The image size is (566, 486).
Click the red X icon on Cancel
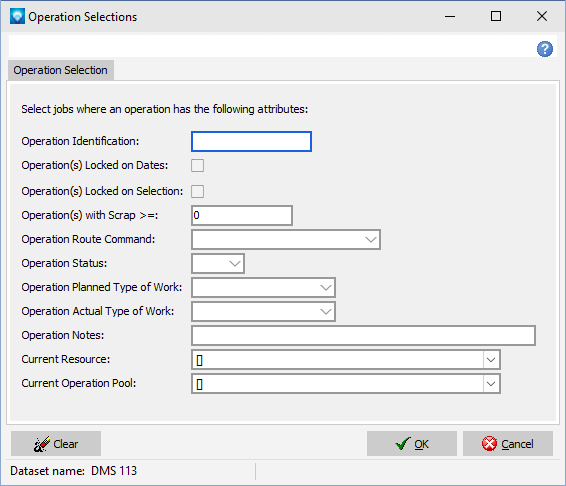pos(489,444)
